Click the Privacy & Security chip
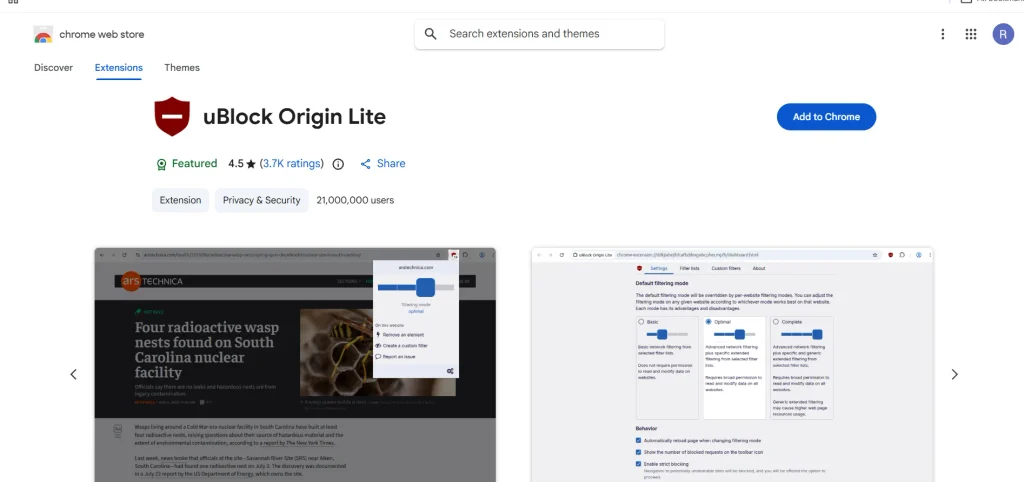 point(261,201)
